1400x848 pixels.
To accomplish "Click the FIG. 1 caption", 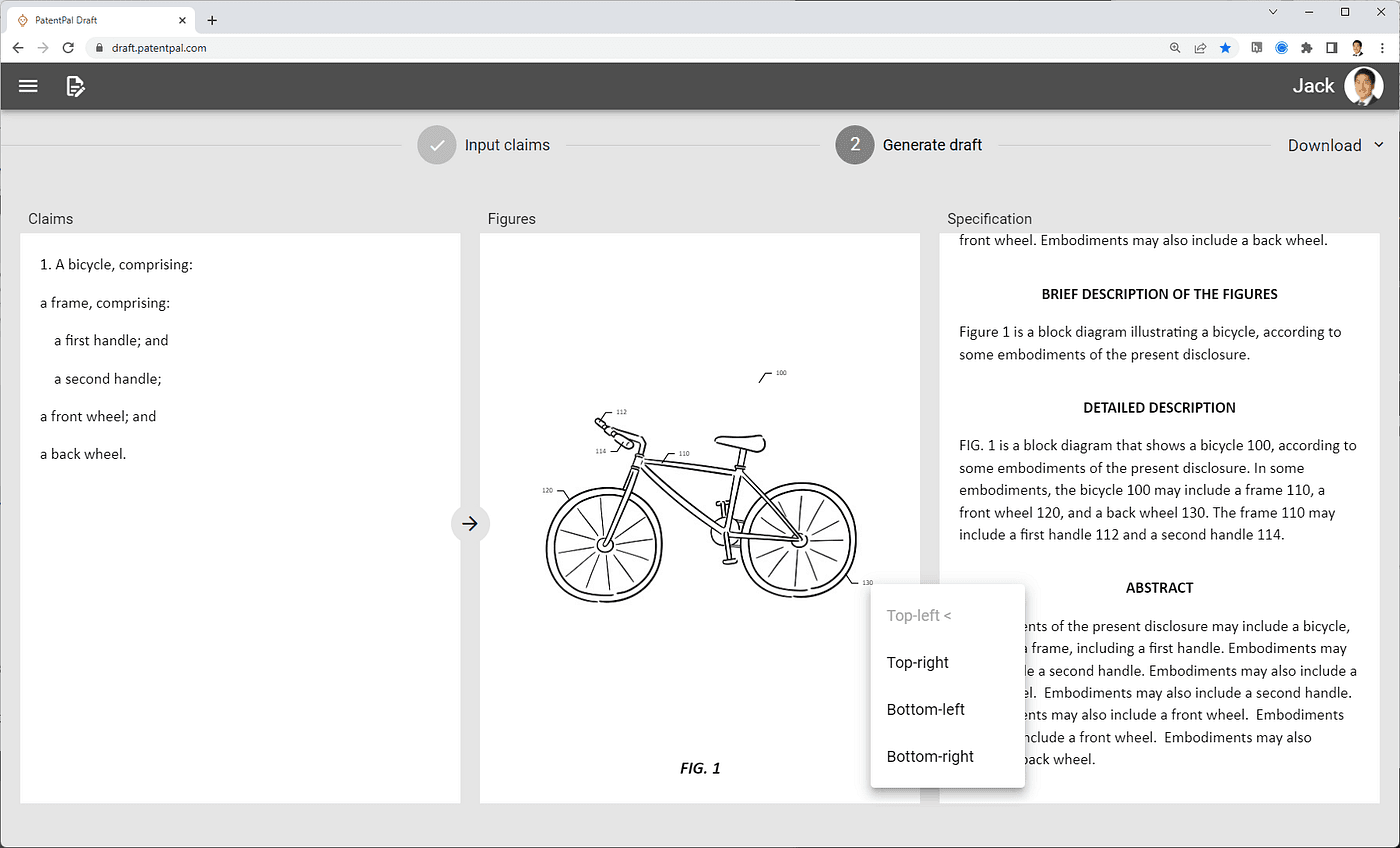I will [x=700, y=768].
